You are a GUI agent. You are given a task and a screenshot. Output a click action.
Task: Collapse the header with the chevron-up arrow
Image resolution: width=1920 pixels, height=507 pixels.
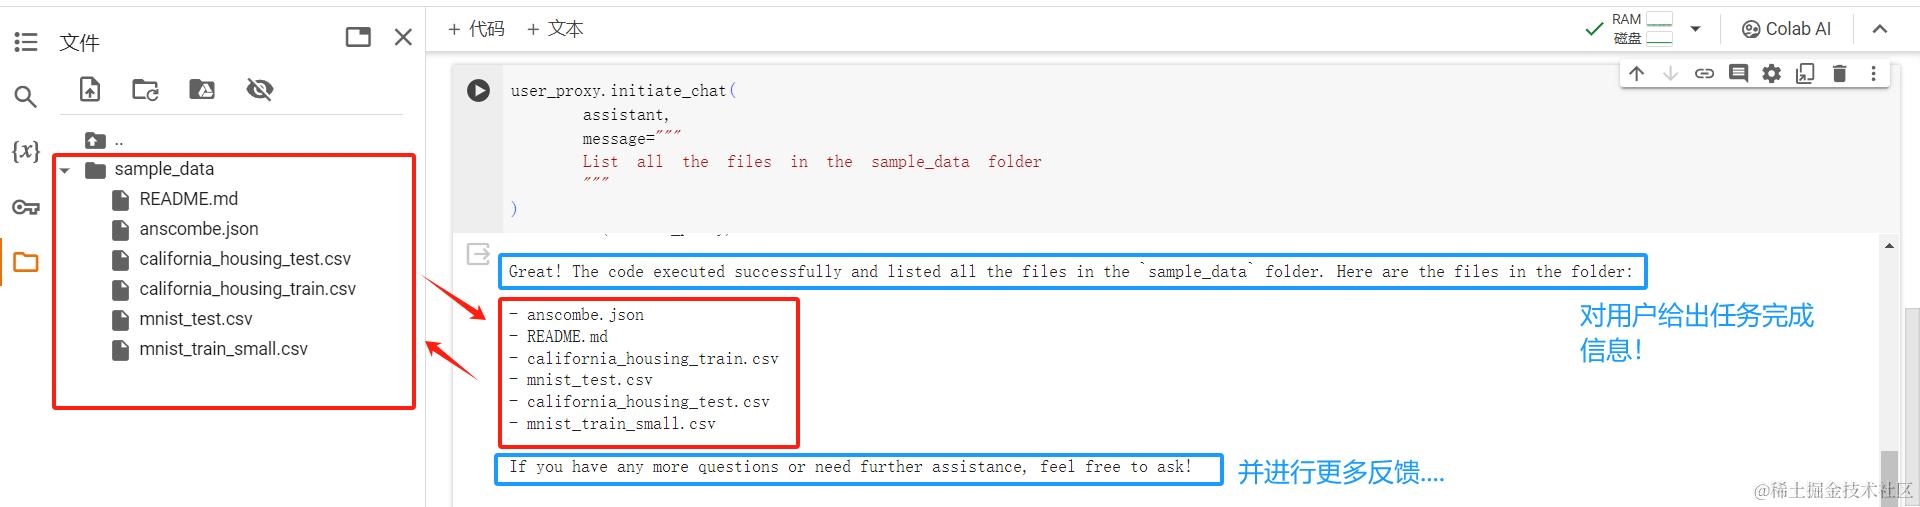pos(1880,29)
